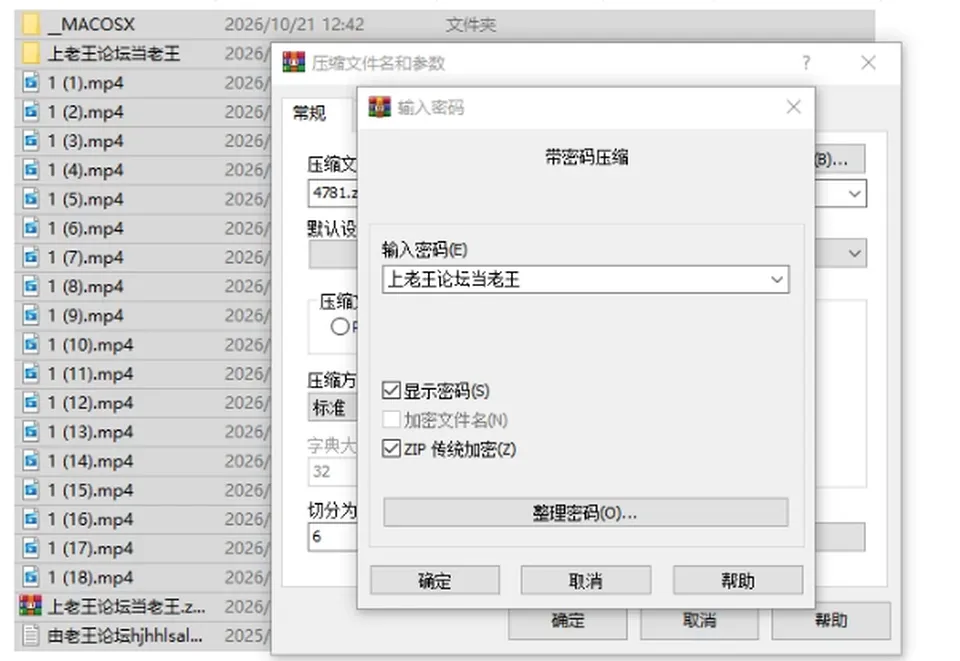Click the ? help button in title bar
The image size is (960, 661).
click(806, 62)
